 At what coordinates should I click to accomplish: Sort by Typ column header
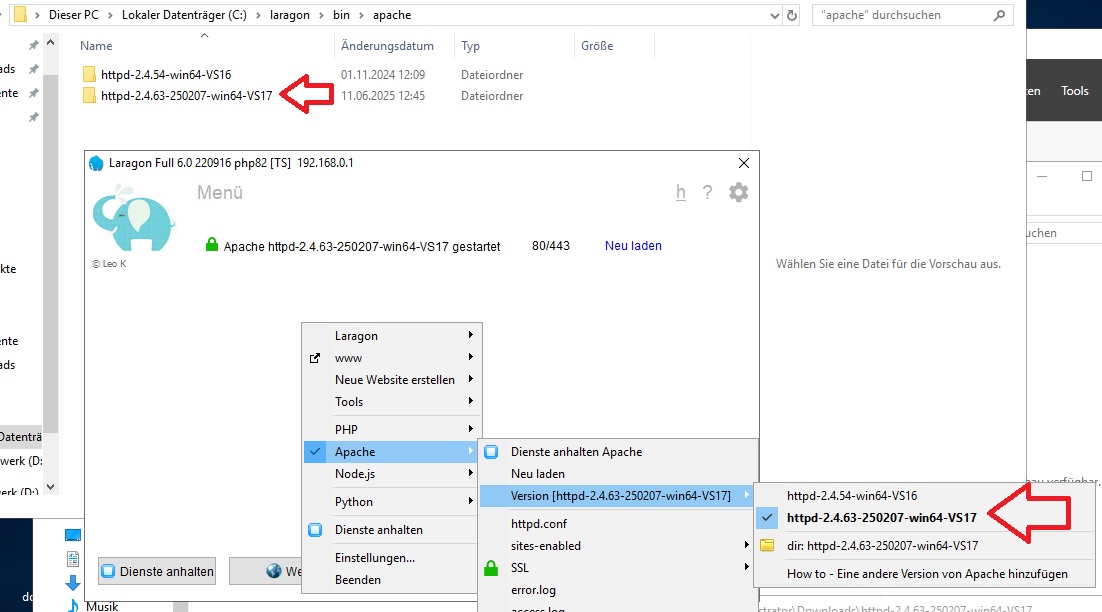point(470,46)
